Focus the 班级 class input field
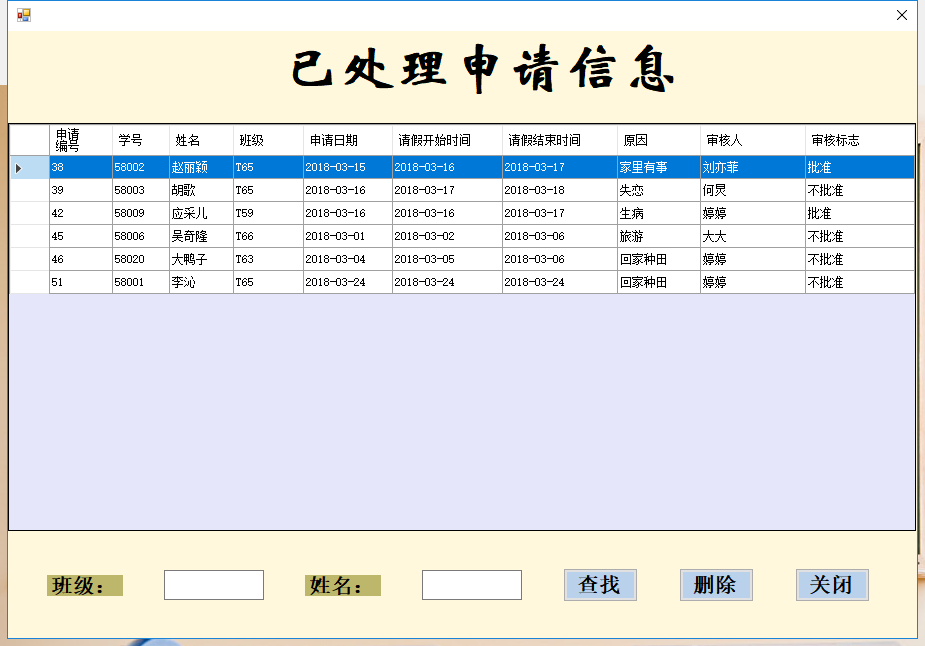Viewport: 925px width, 646px height. pyautogui.click(x=214, y=585)
